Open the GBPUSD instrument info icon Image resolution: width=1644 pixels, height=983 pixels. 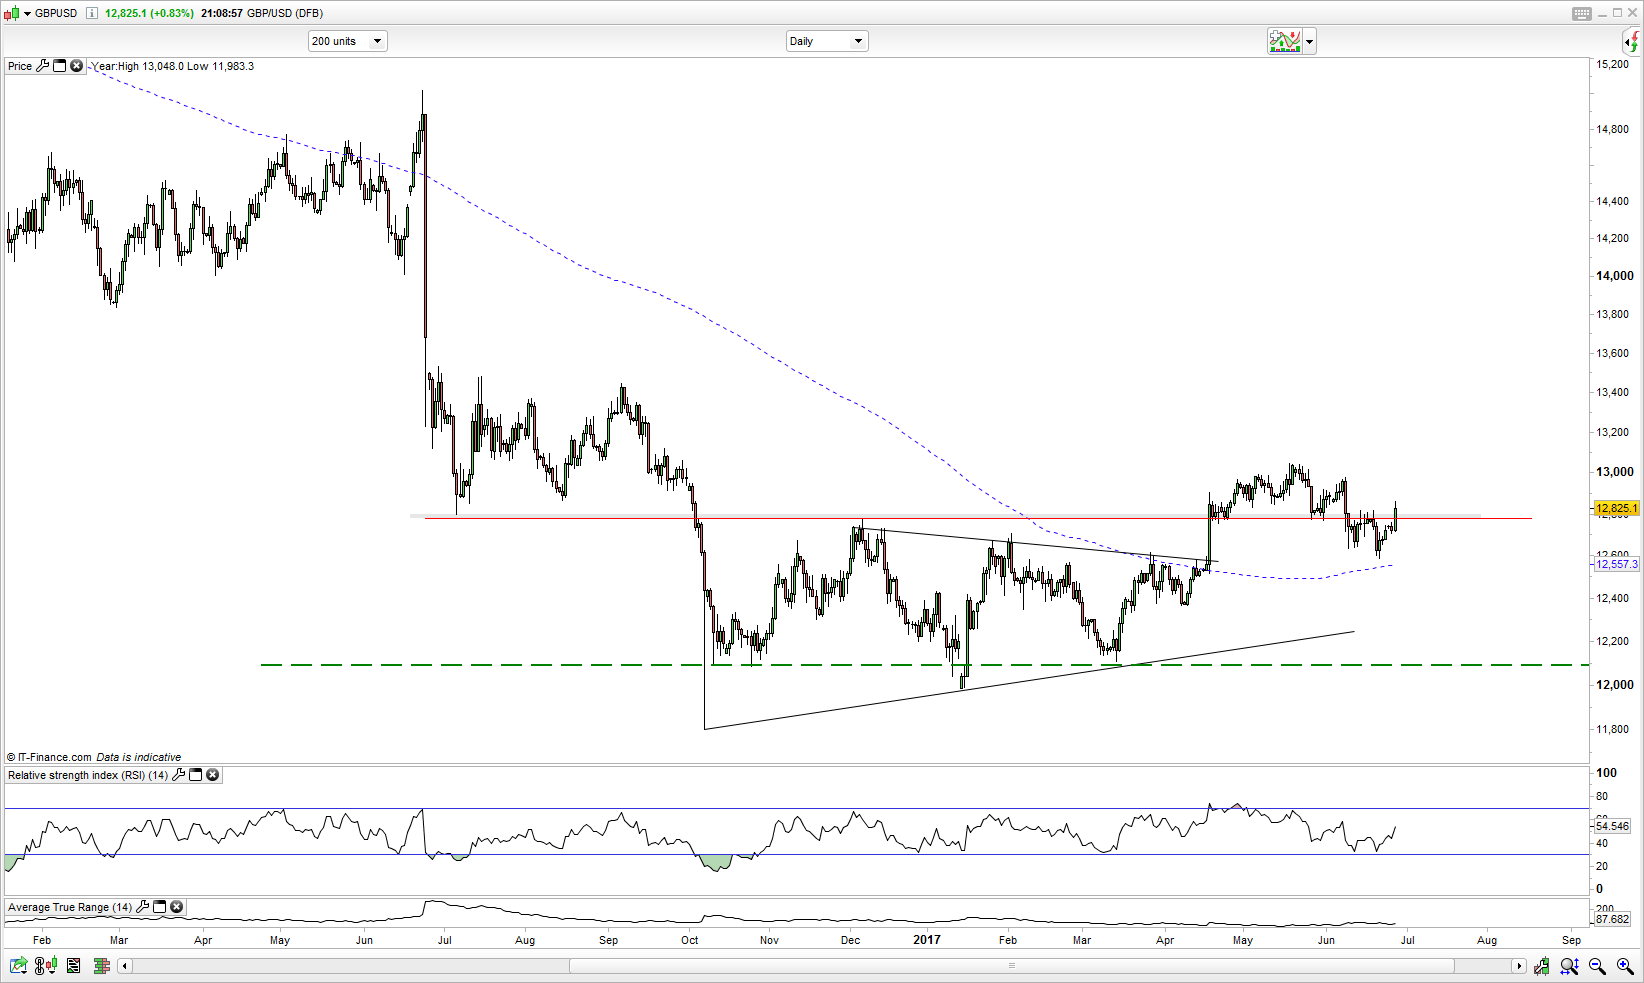pos(92,13)
